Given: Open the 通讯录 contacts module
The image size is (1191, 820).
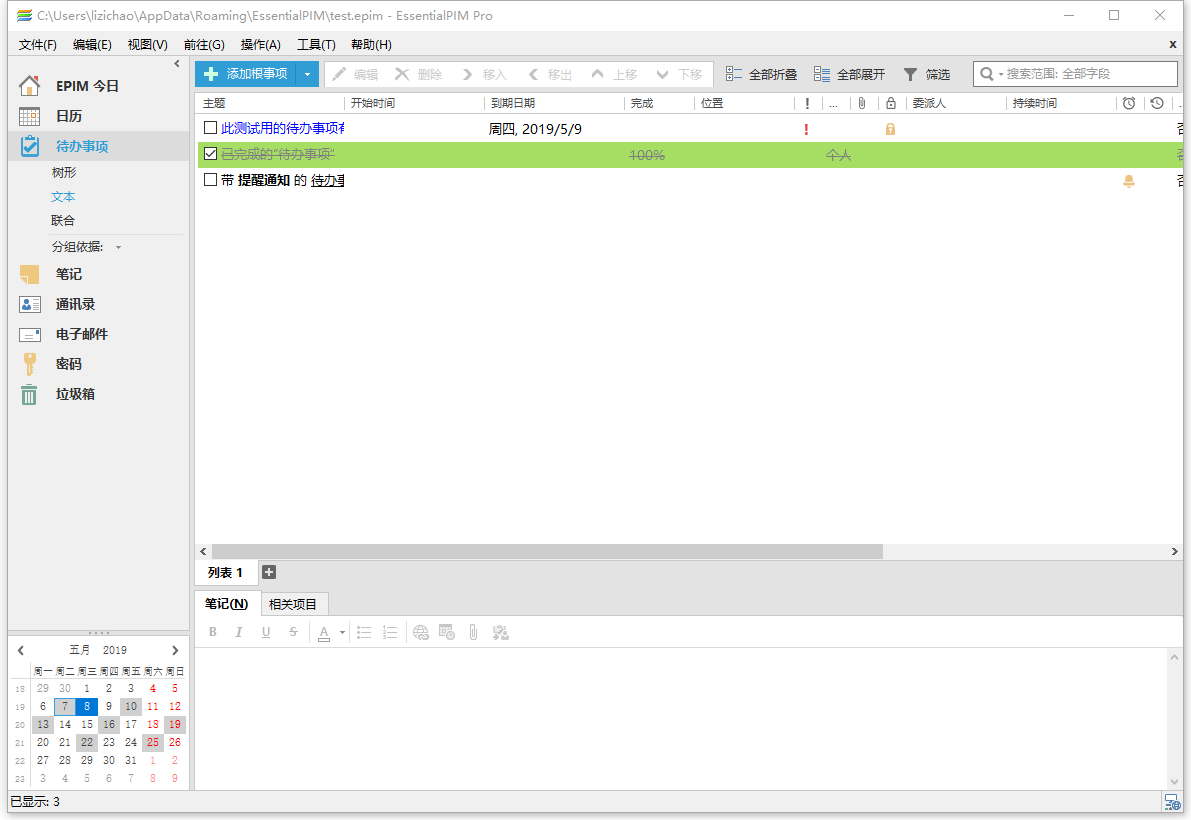Looking at the screenshot, I should pyautogui.click(x=75, y=304).
